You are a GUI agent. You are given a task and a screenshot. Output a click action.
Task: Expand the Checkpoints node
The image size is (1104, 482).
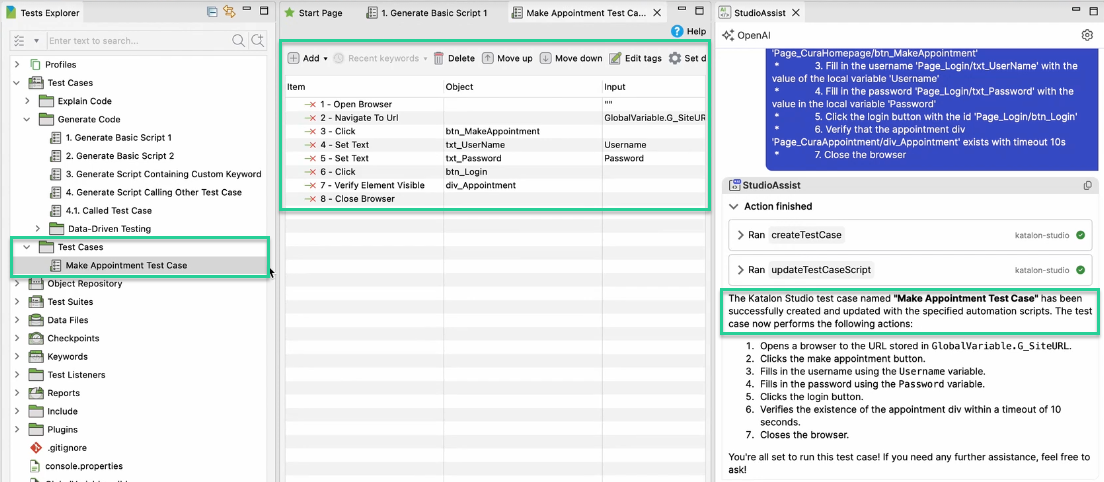[18, 338]
